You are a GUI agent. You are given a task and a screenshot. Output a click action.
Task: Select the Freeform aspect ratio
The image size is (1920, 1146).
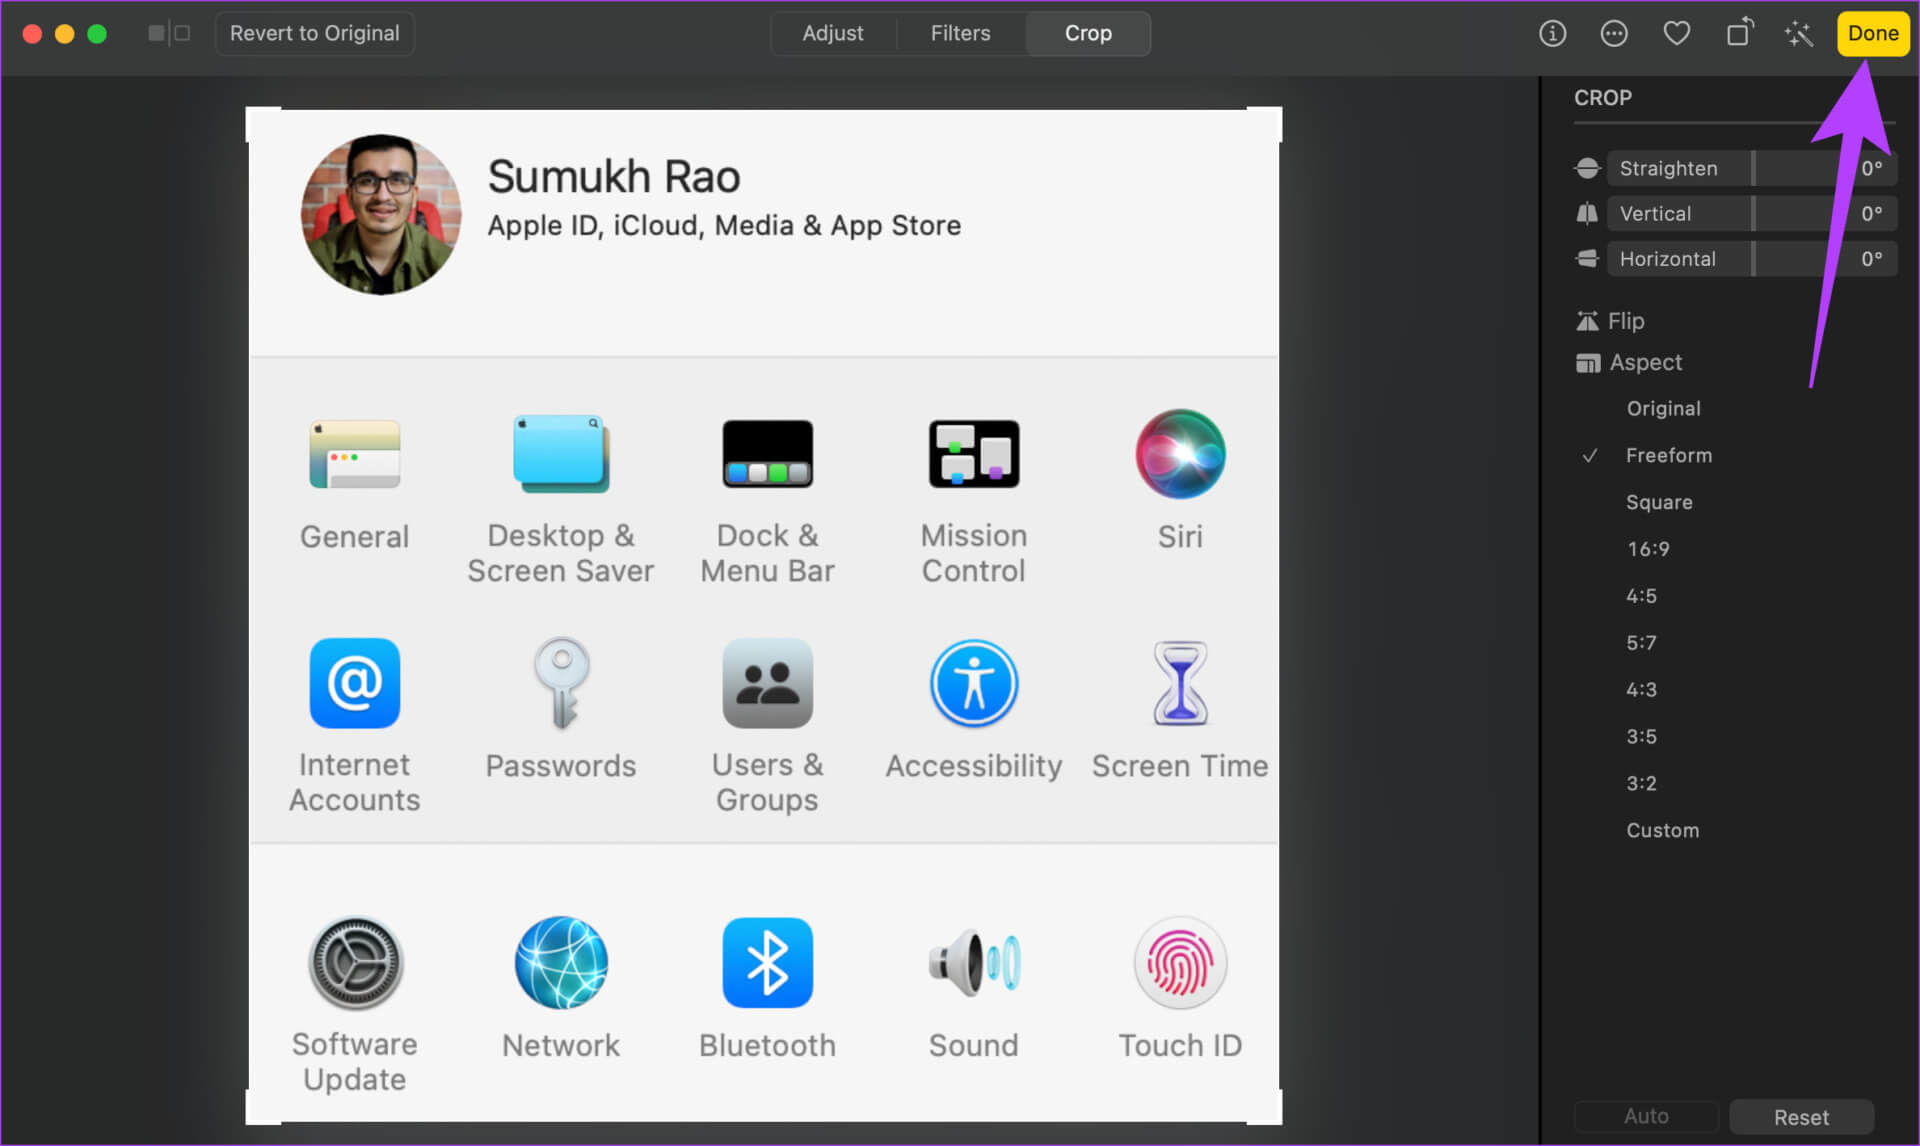coord(1669,455)
